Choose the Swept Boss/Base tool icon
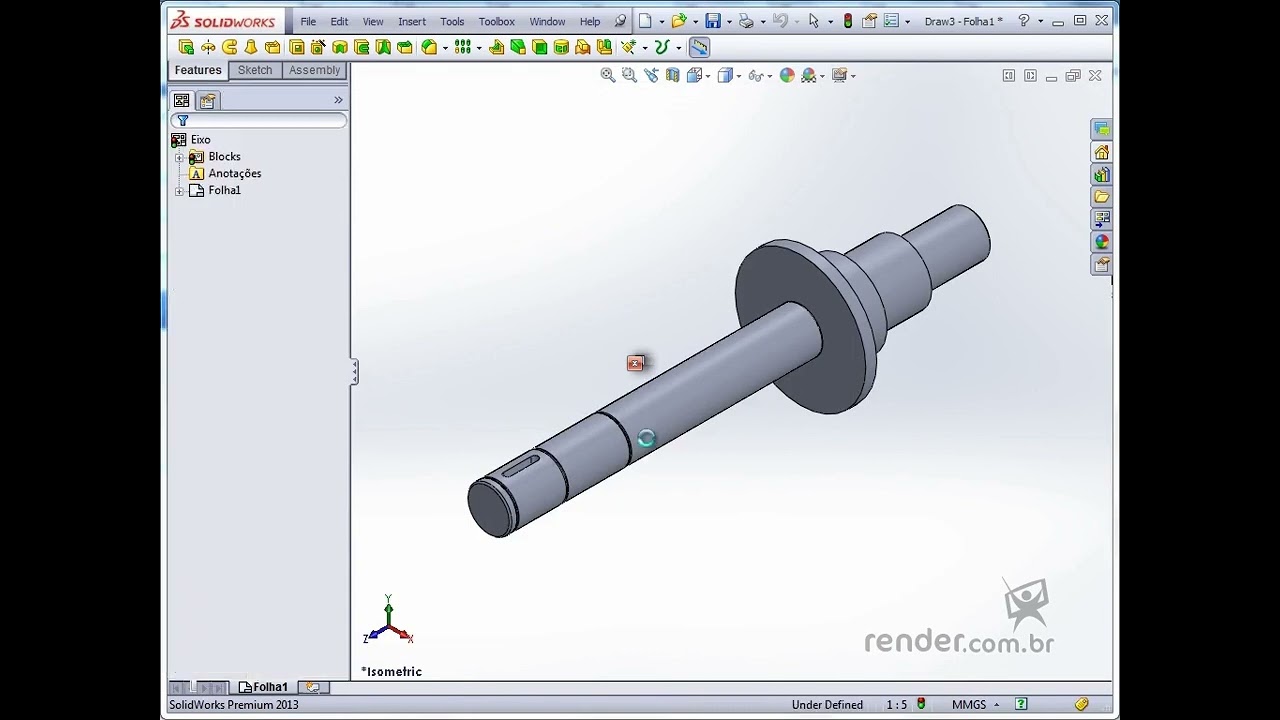Viewport: 1280px width, 720px height. tap(229, 47)
